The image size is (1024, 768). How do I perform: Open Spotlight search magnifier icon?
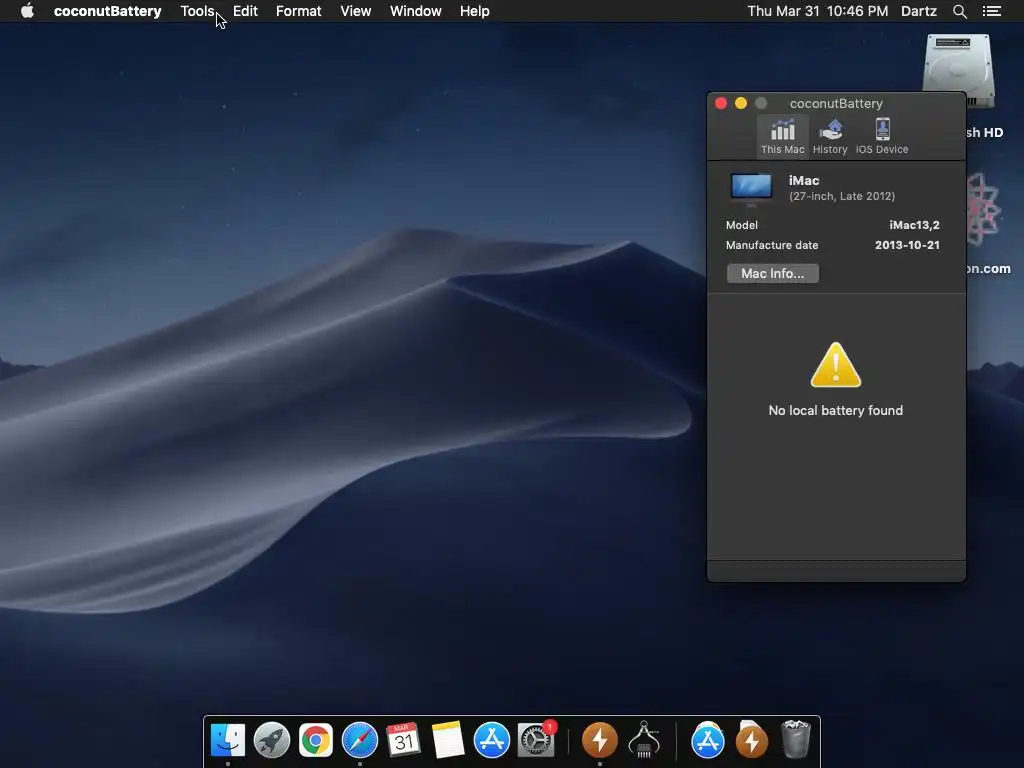[x=959, y=11]
